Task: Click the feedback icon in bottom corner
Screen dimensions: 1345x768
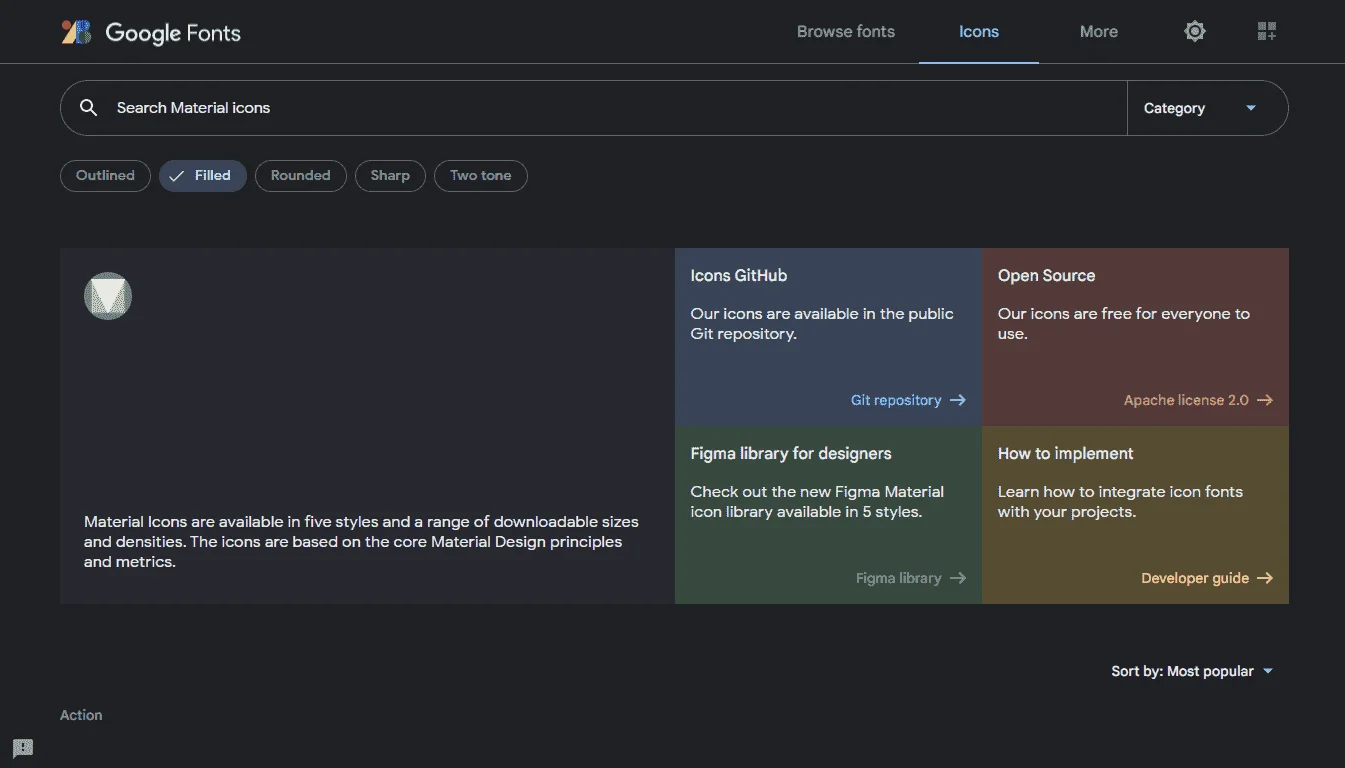Action: click(23, 747)
